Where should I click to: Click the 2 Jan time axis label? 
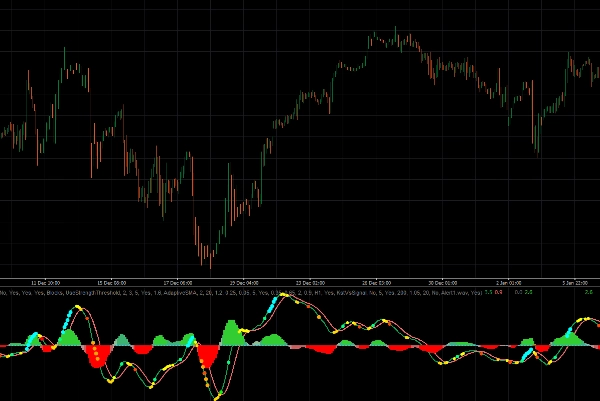coord(509,283)
